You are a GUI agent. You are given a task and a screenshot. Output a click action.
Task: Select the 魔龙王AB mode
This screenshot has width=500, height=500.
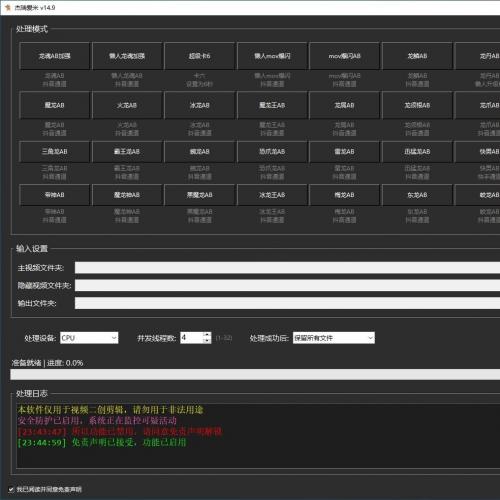(x=272, y=105)
